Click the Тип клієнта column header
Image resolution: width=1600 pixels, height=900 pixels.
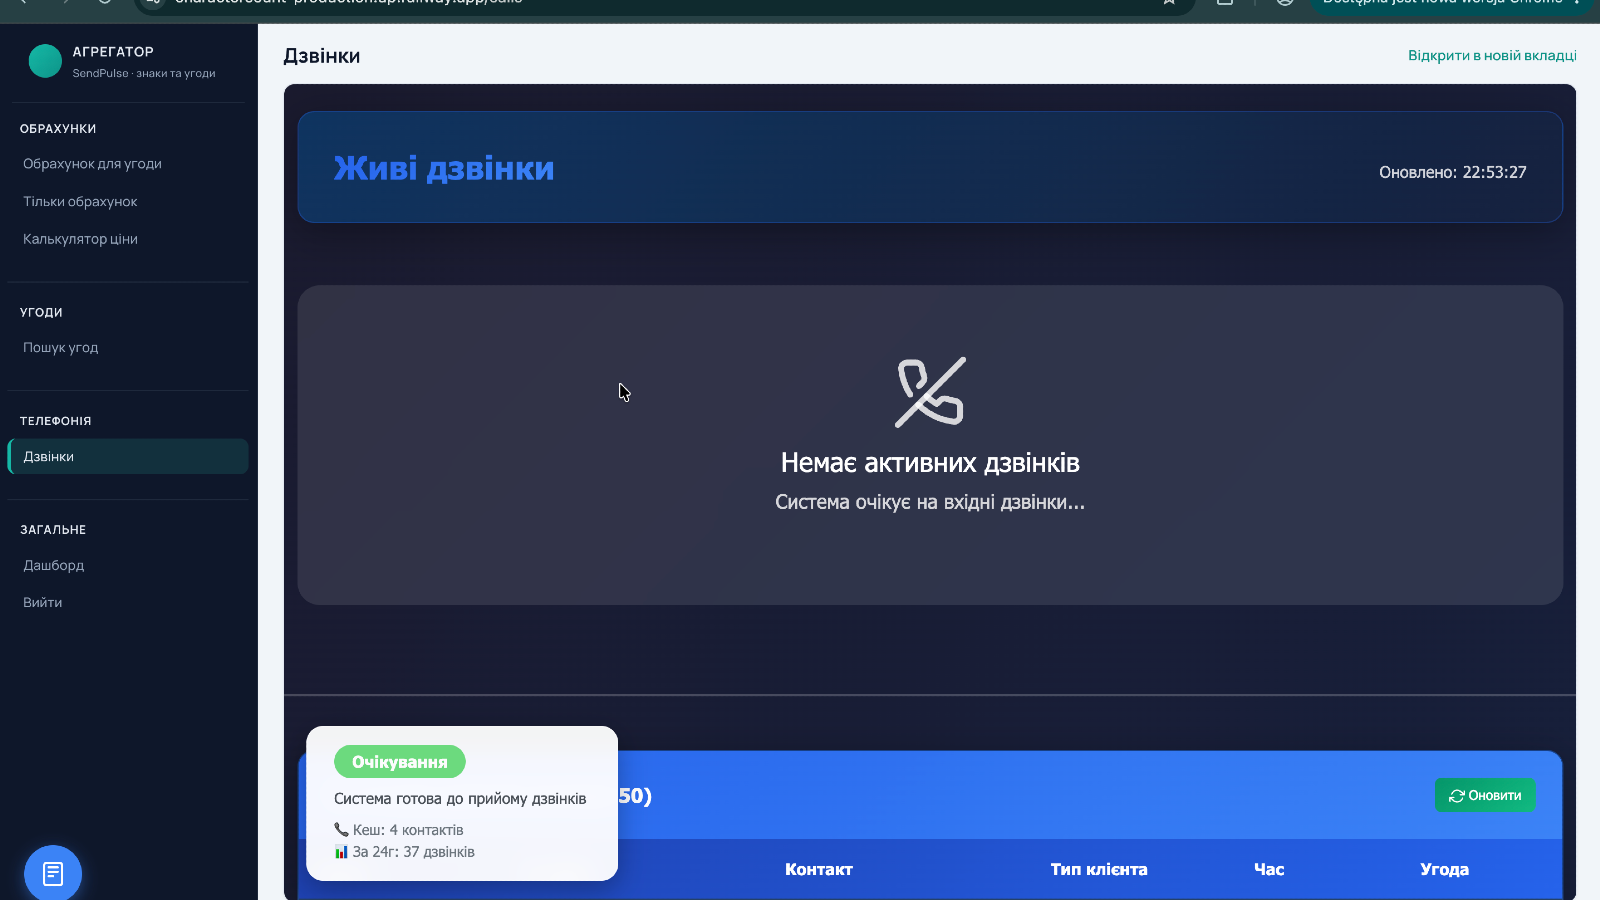tap(1099, 869)
